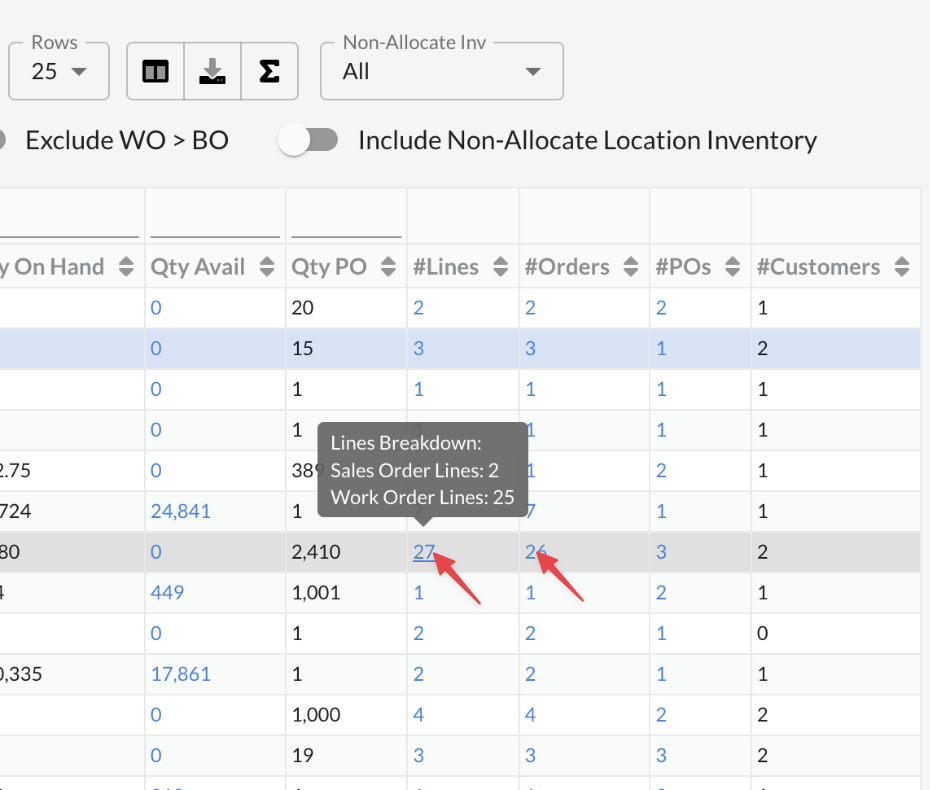Click the #Orders column header text
930x790 pixels.
pos(567,267)
